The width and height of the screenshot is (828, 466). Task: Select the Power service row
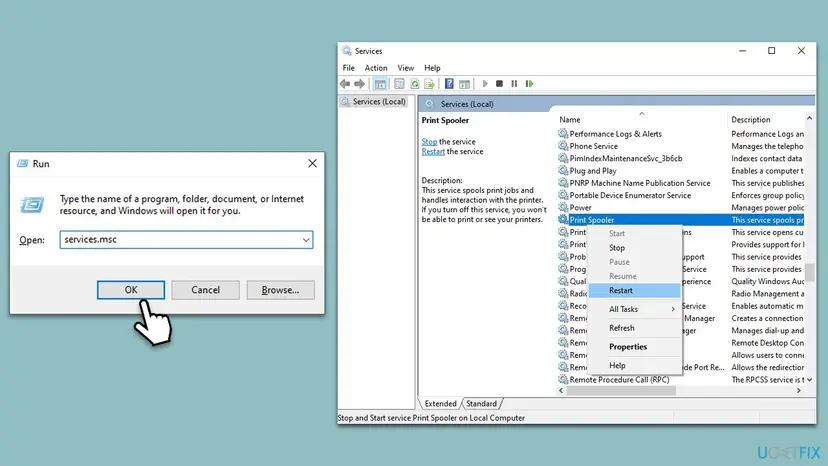(x=680, y=207)
